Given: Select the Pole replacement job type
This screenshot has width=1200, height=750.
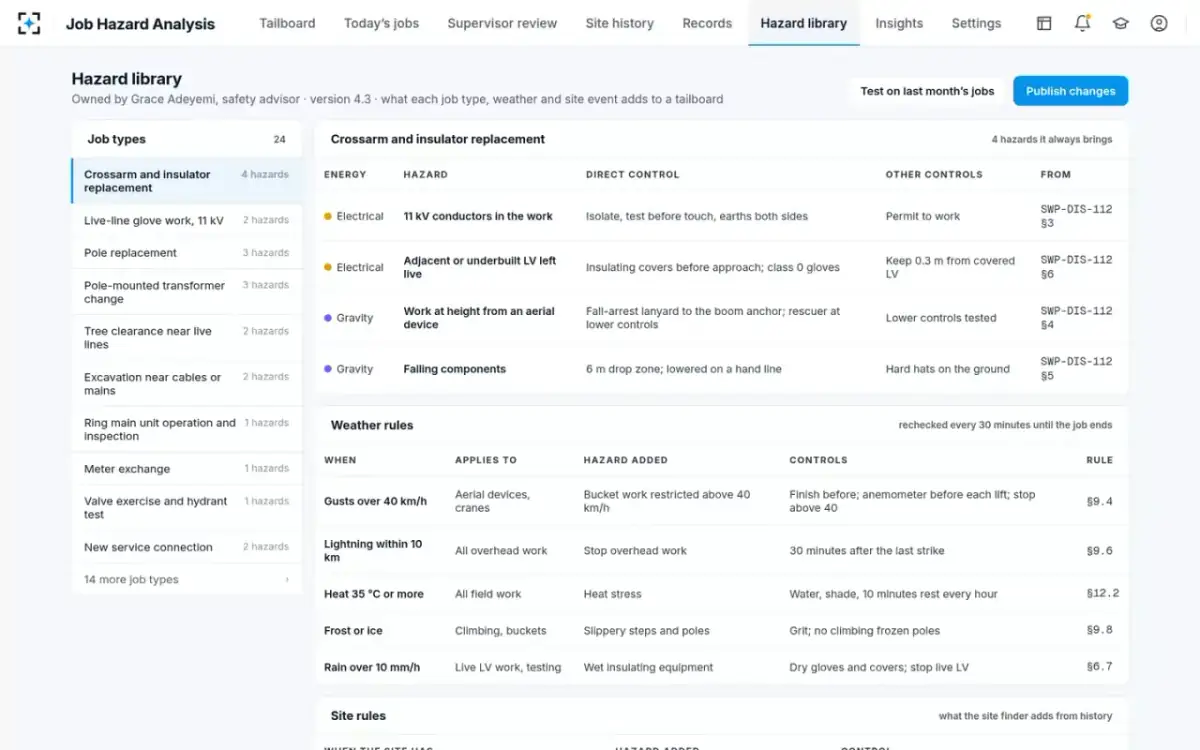Looking at the screenshot, I should point(186,253).
